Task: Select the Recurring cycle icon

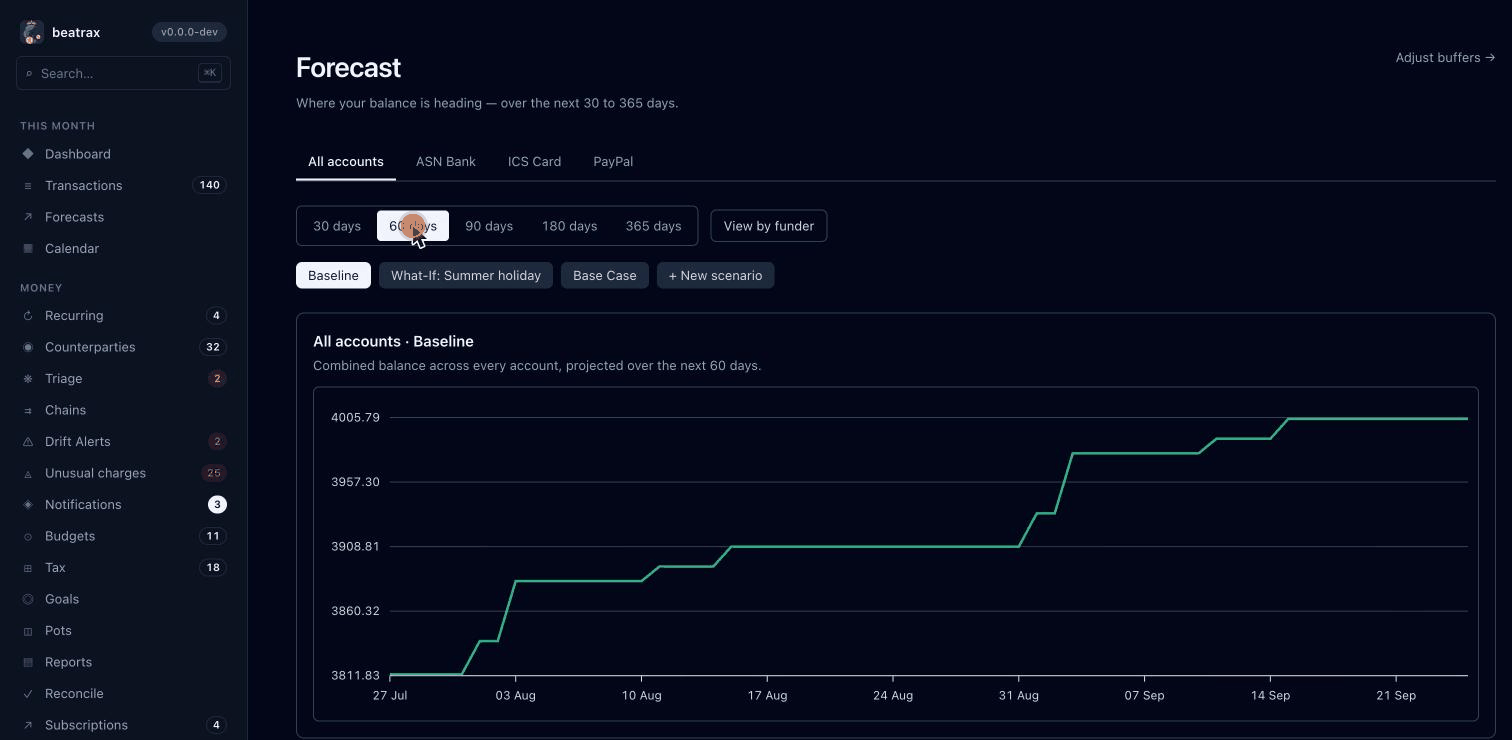Action: 28,316
